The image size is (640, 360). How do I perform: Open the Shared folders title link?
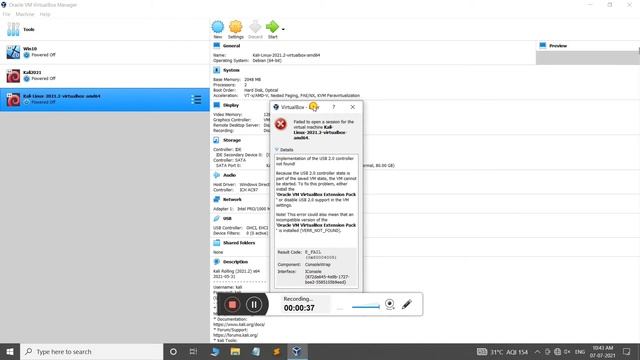[x=239, y=243]
